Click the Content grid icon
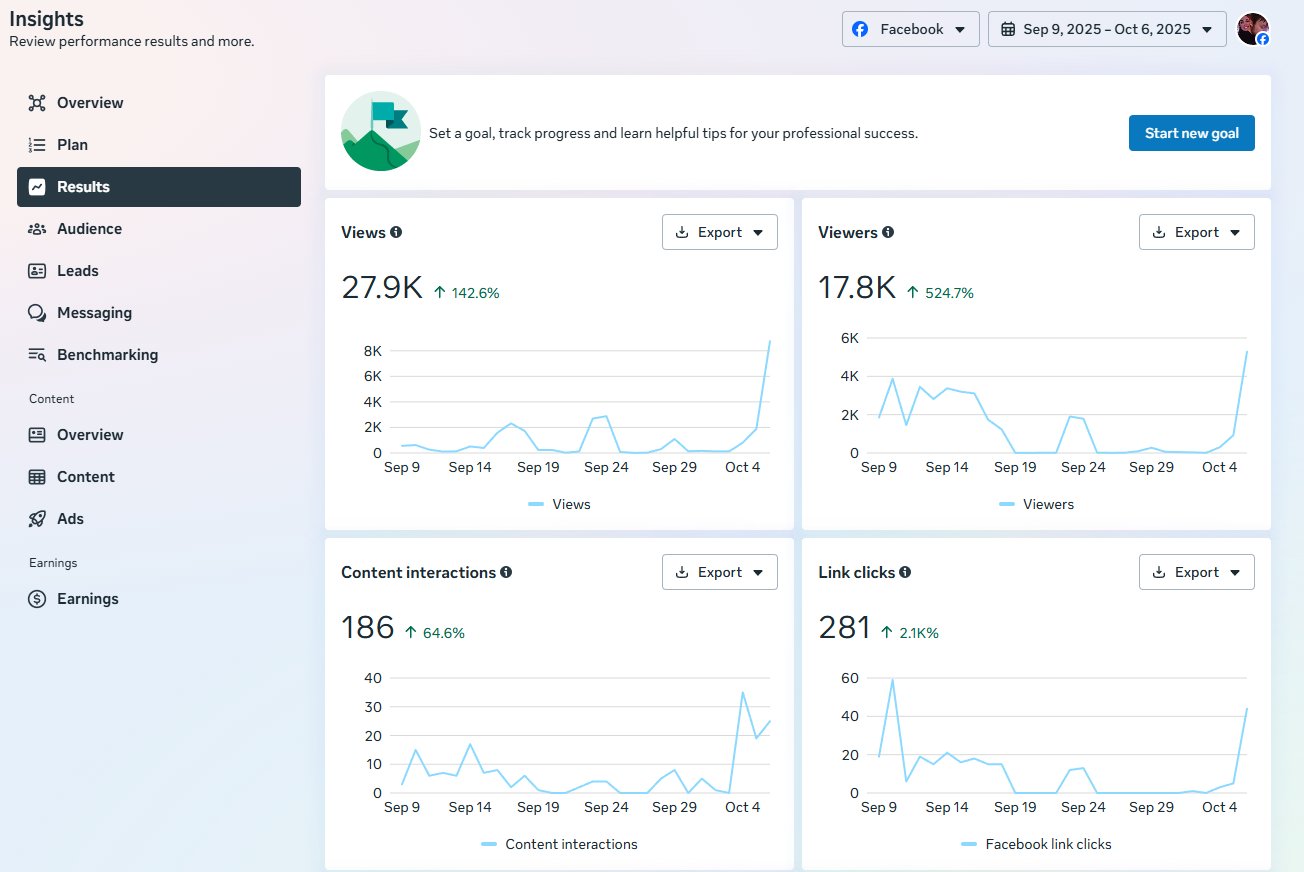 coord(37,476)
